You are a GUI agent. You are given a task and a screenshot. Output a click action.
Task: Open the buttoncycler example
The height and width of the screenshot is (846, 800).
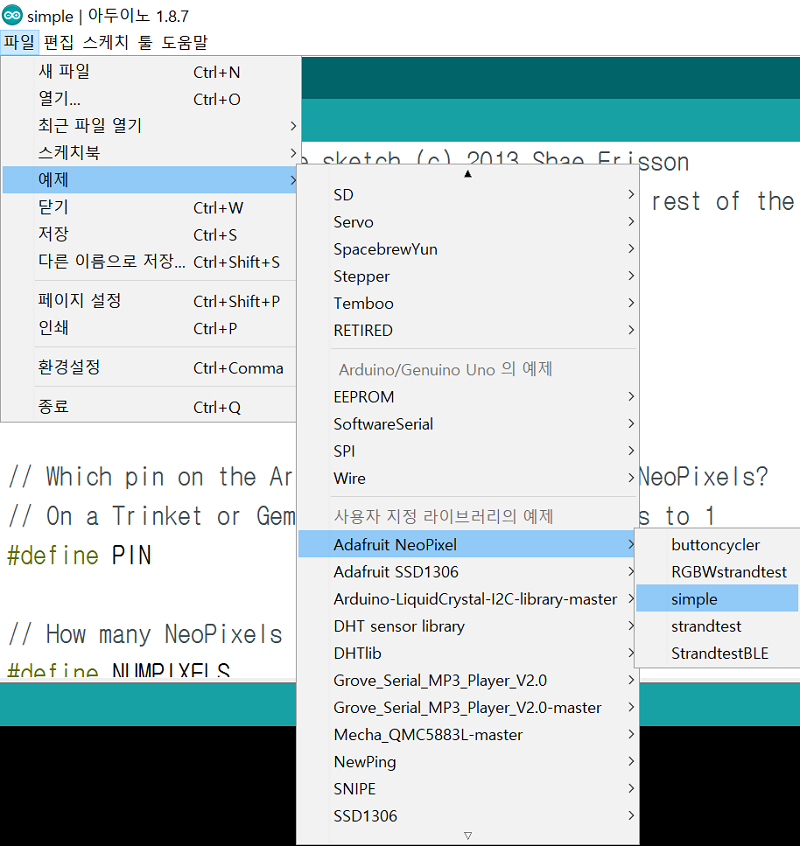click(717, 544)
